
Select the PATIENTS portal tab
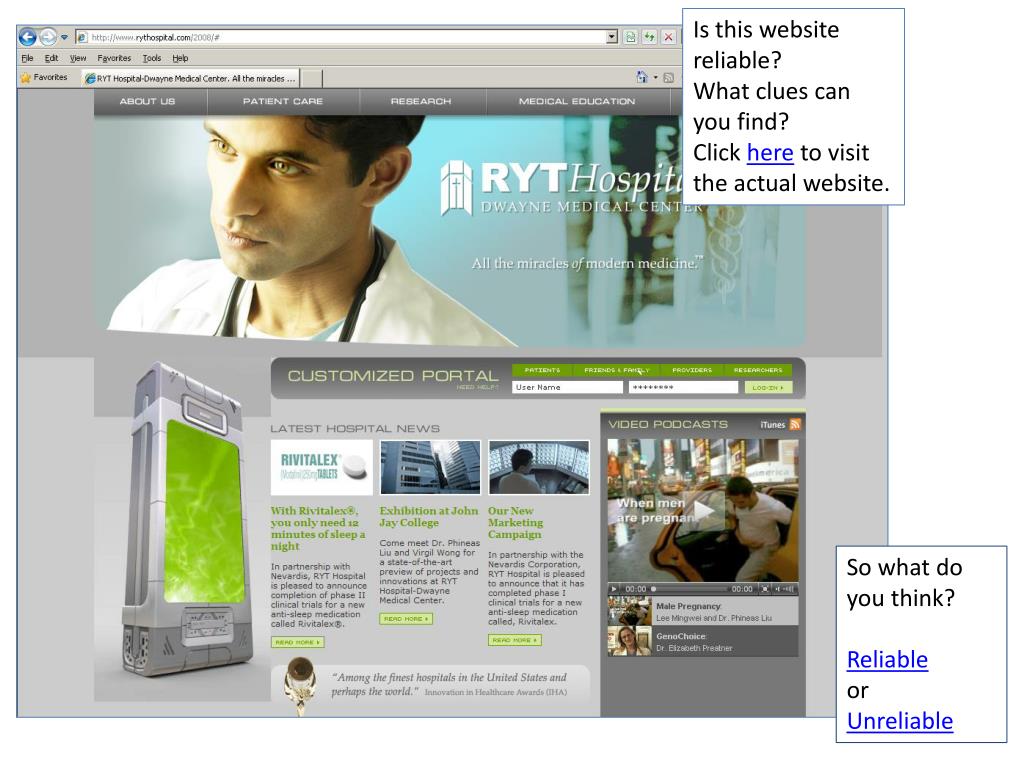pyautogui.click(x=542, y=370)
